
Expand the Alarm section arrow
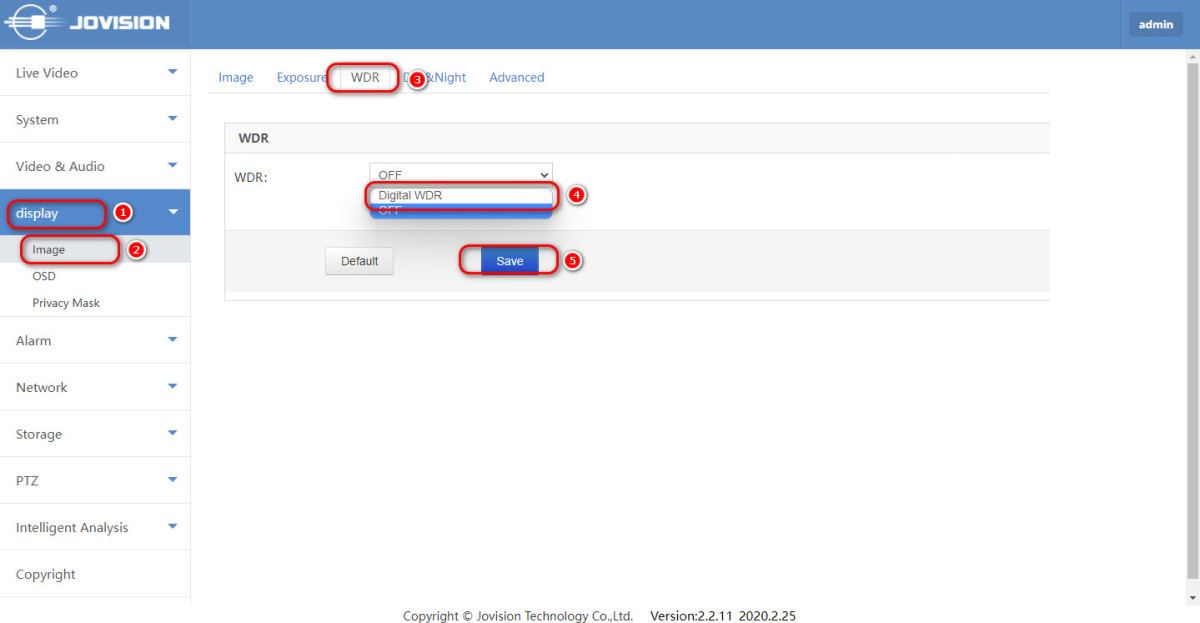[x=172, y=340]
